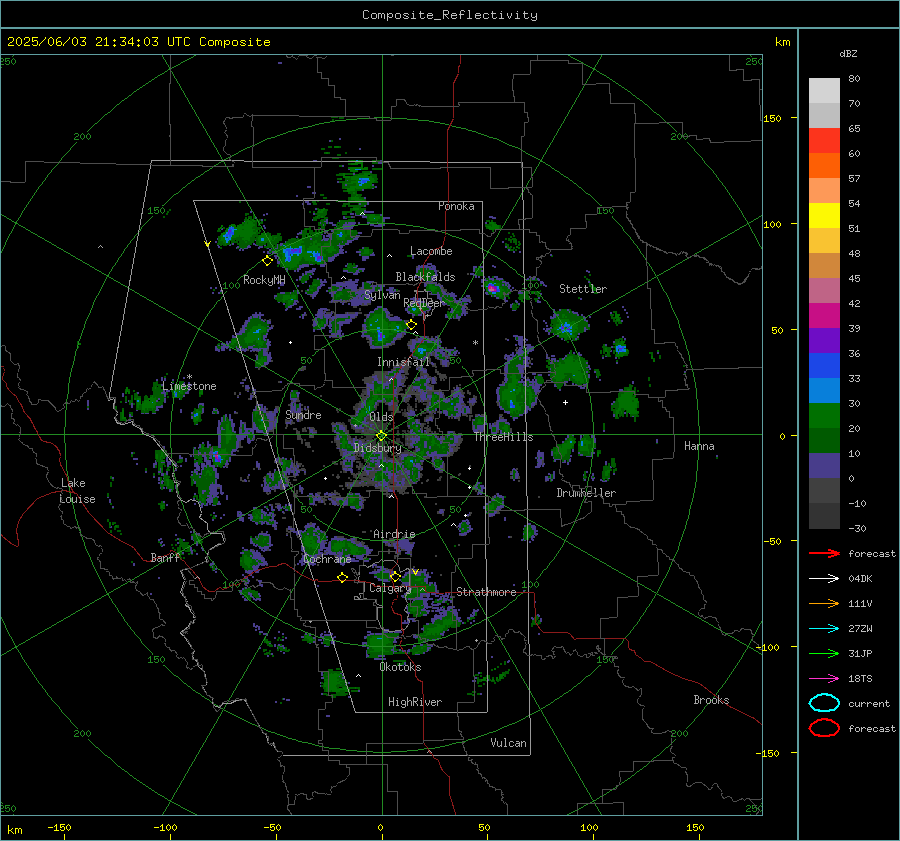Click the ThreeHills city label

click(x=503, y=437)
